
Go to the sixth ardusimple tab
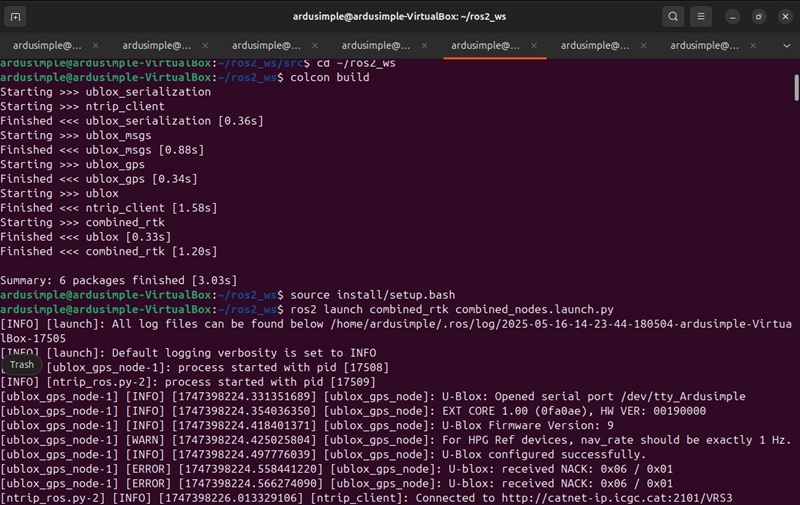pyautogui.click(x=594, y=46)
